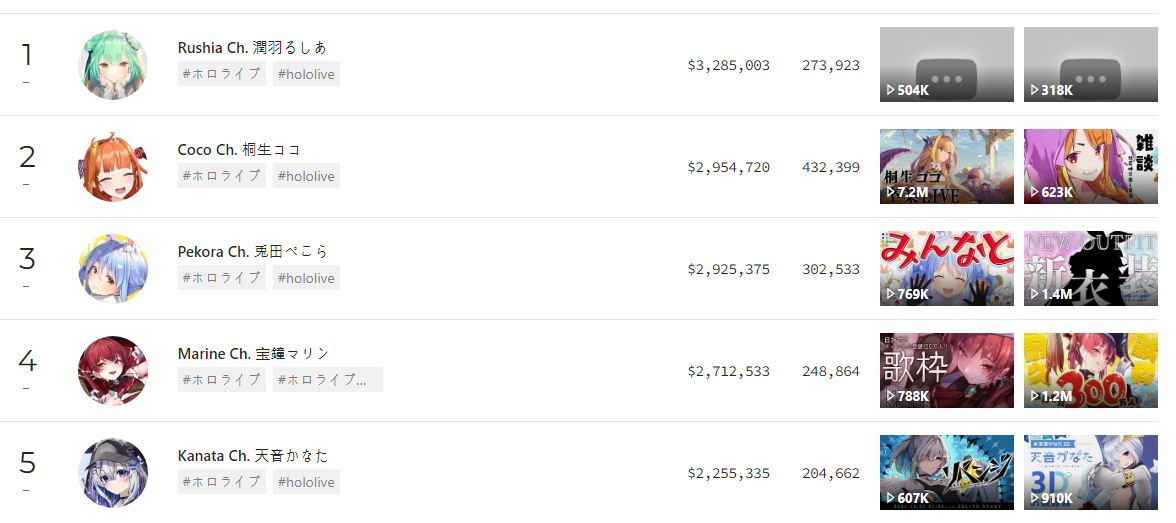The image size is (1176, 523).
Task: Click Rushia channel avatar icon
Action: click(x=113, y=65)
